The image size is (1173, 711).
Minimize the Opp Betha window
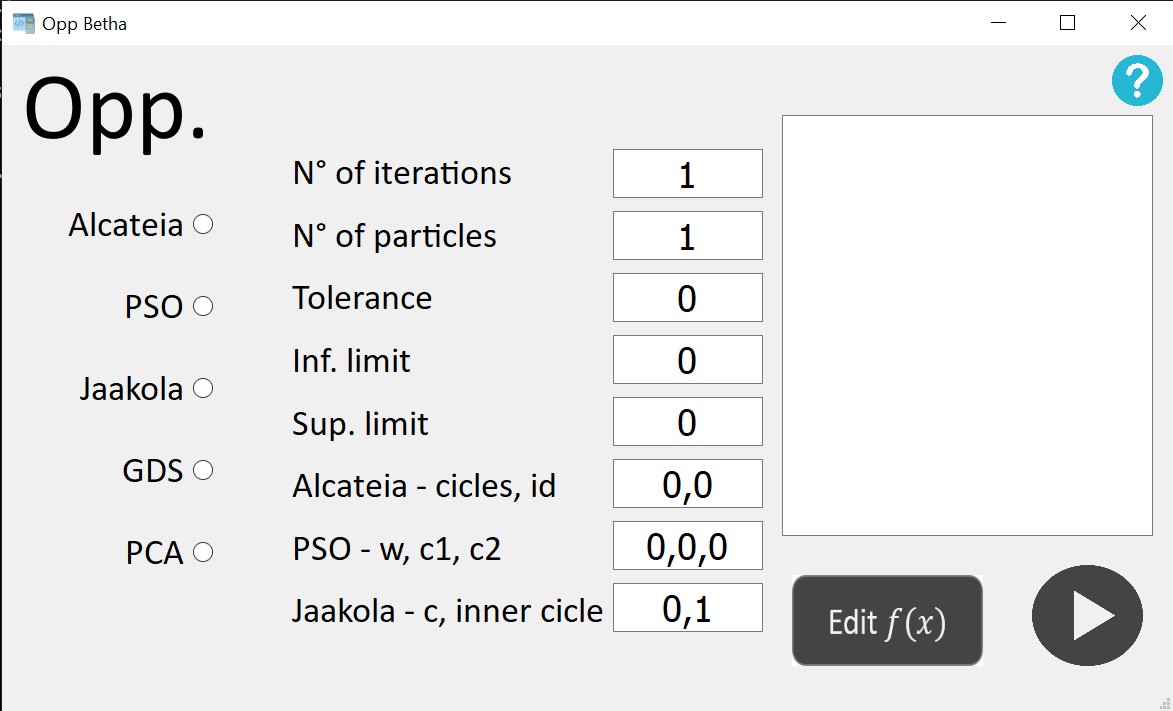click(997, 22)
